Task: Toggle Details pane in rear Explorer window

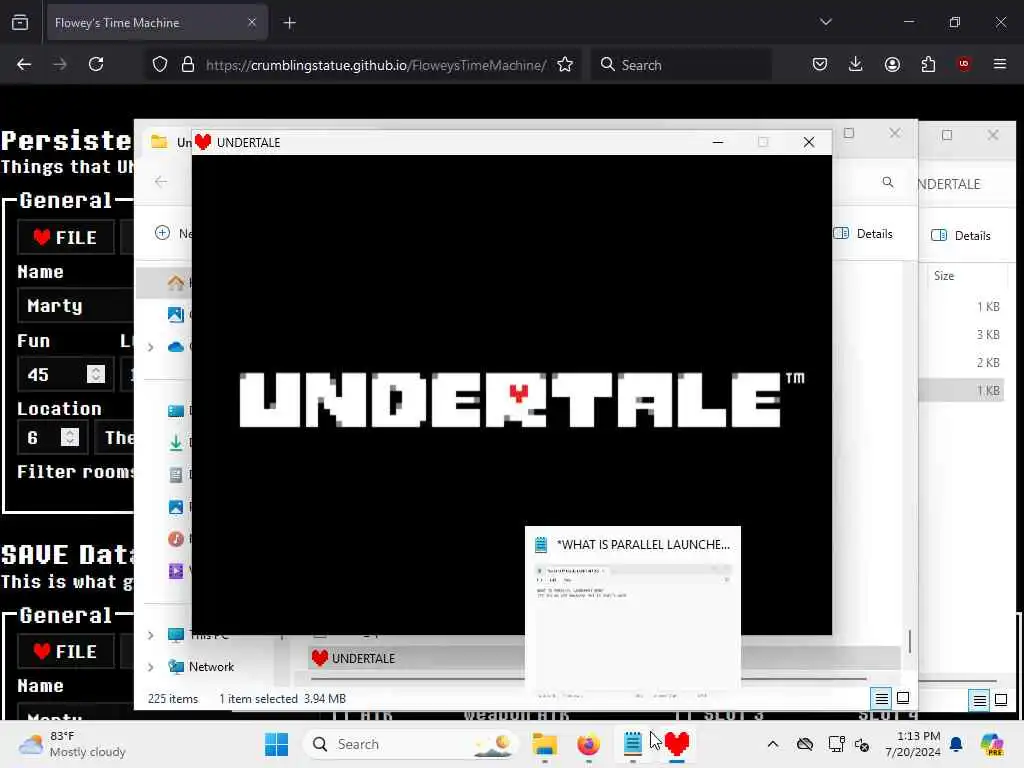Action: click(x=961, y=235)
